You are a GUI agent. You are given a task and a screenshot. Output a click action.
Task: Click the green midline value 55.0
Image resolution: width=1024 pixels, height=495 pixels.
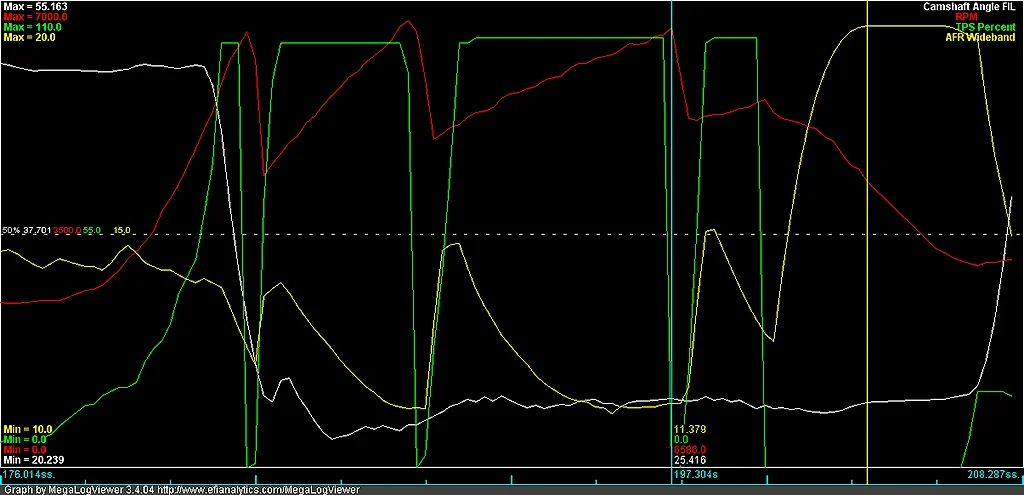point(92,231)
